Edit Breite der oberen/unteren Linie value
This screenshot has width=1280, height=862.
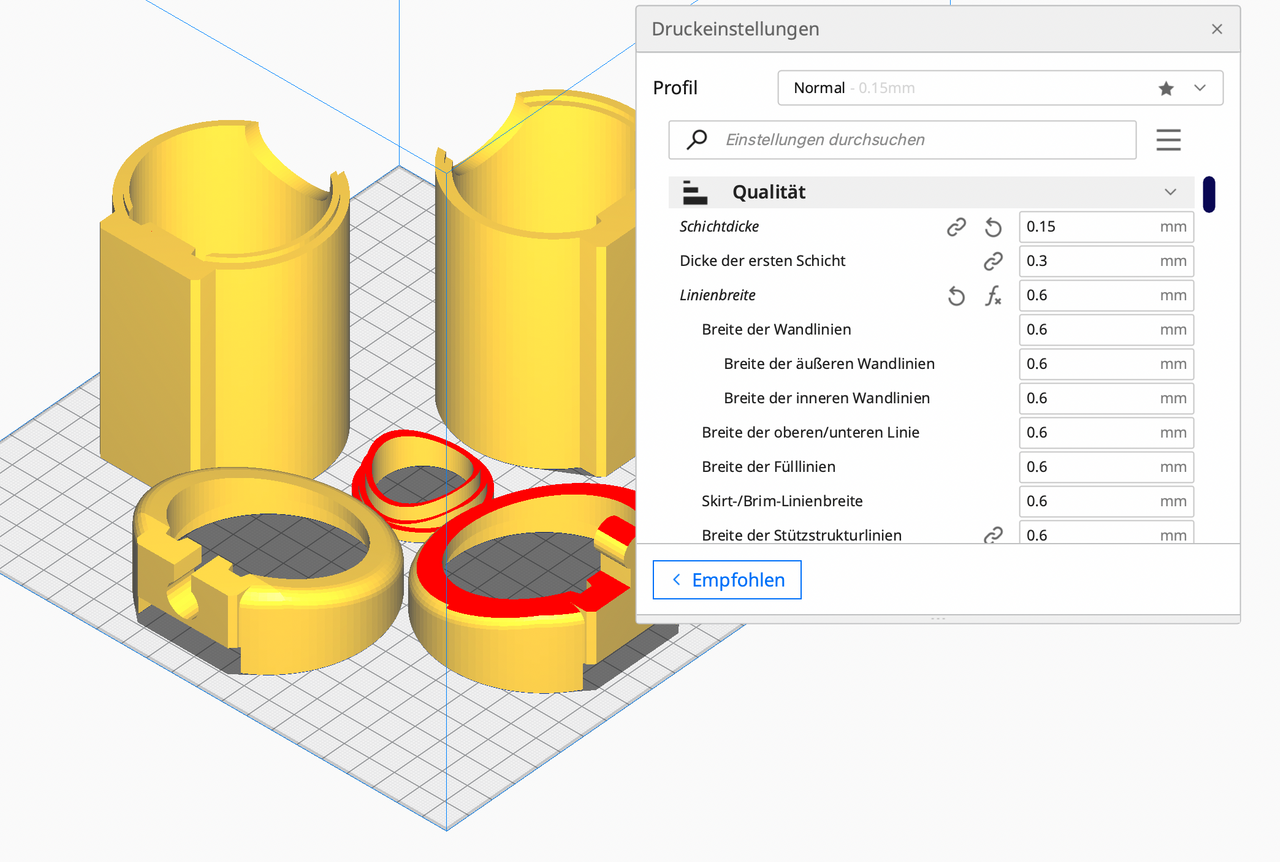coord(1106,433)
